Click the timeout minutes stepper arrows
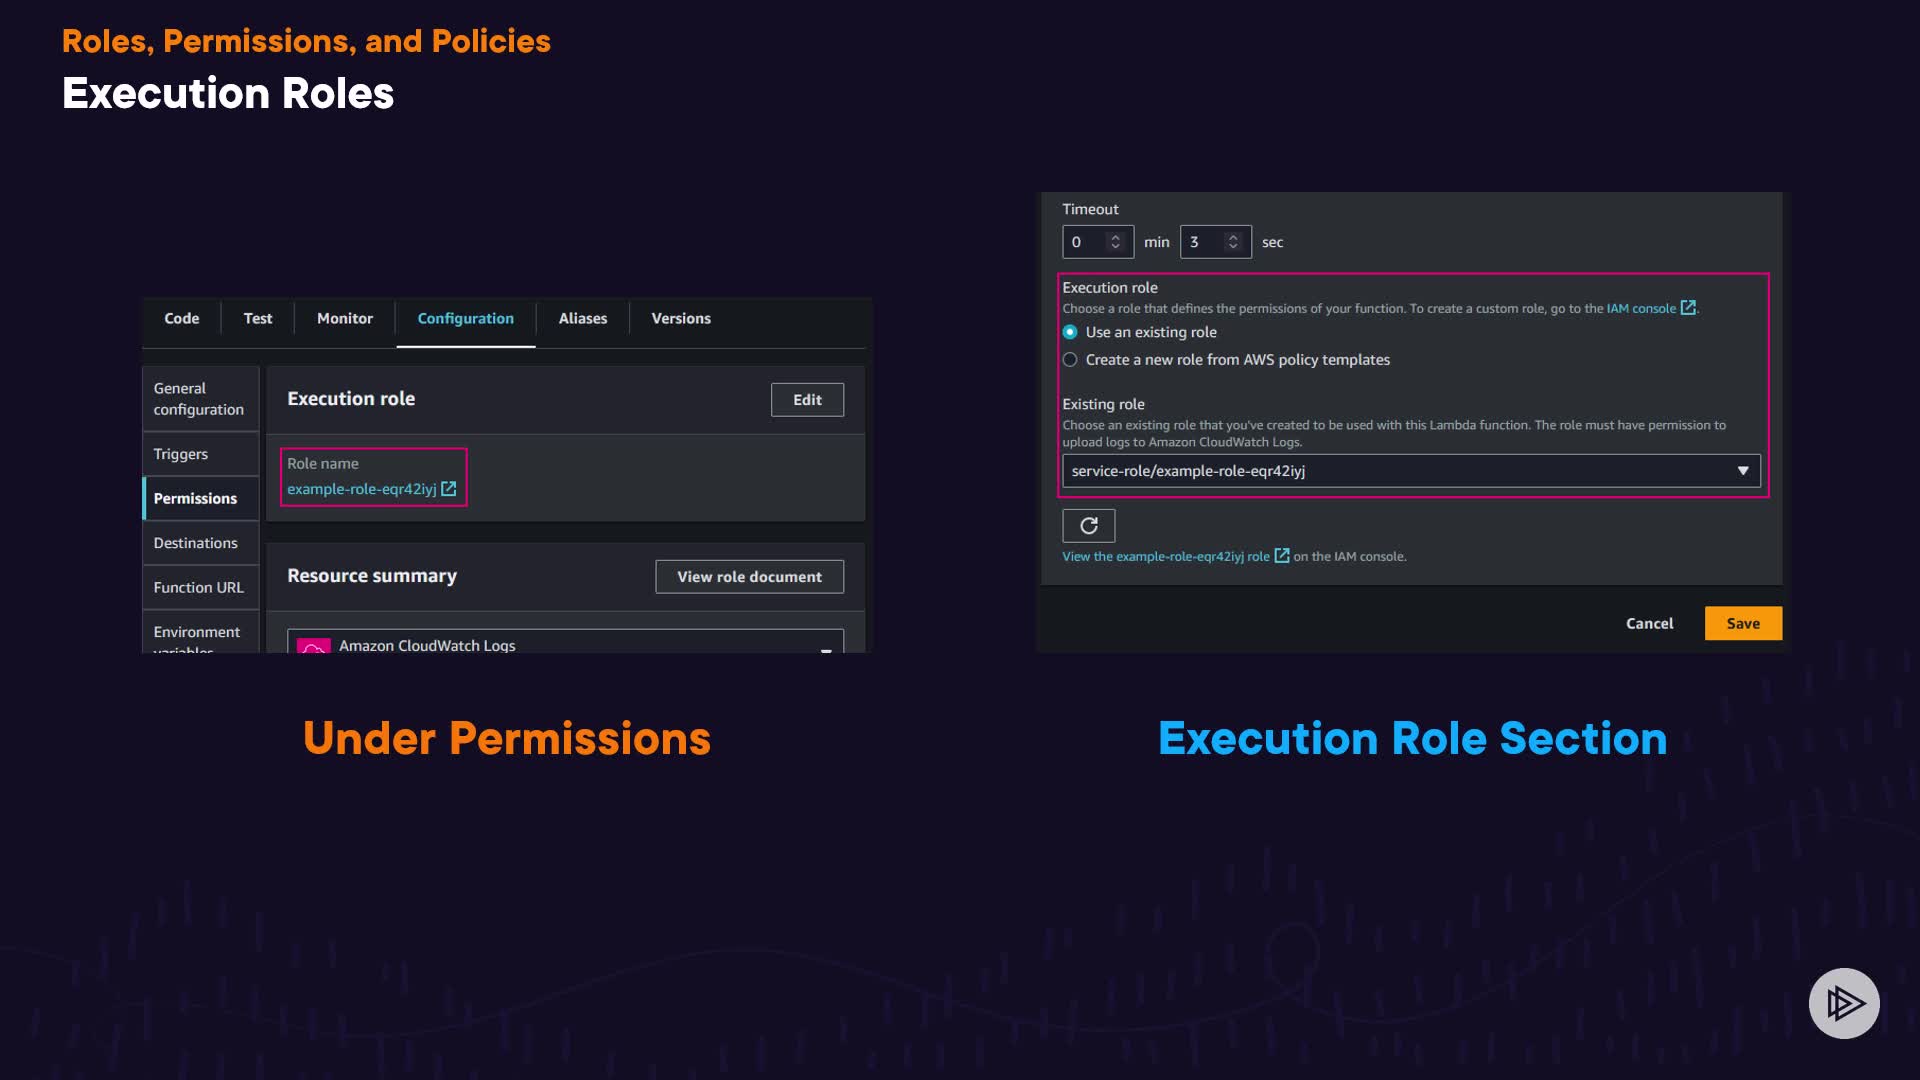Screen dimensions: 1920x1080 [x=1115, y=242]
